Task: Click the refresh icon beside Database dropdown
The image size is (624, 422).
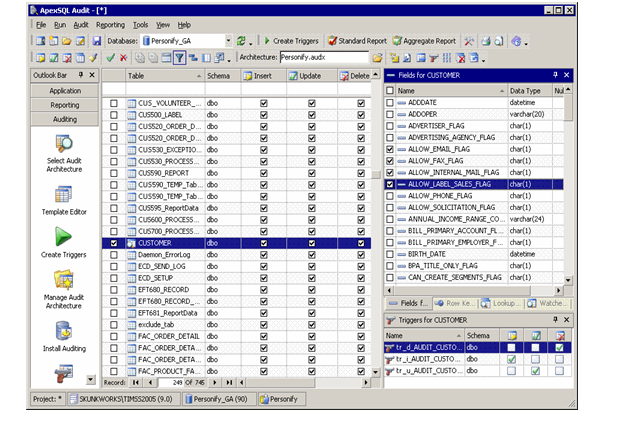Action: click(241, 41)
